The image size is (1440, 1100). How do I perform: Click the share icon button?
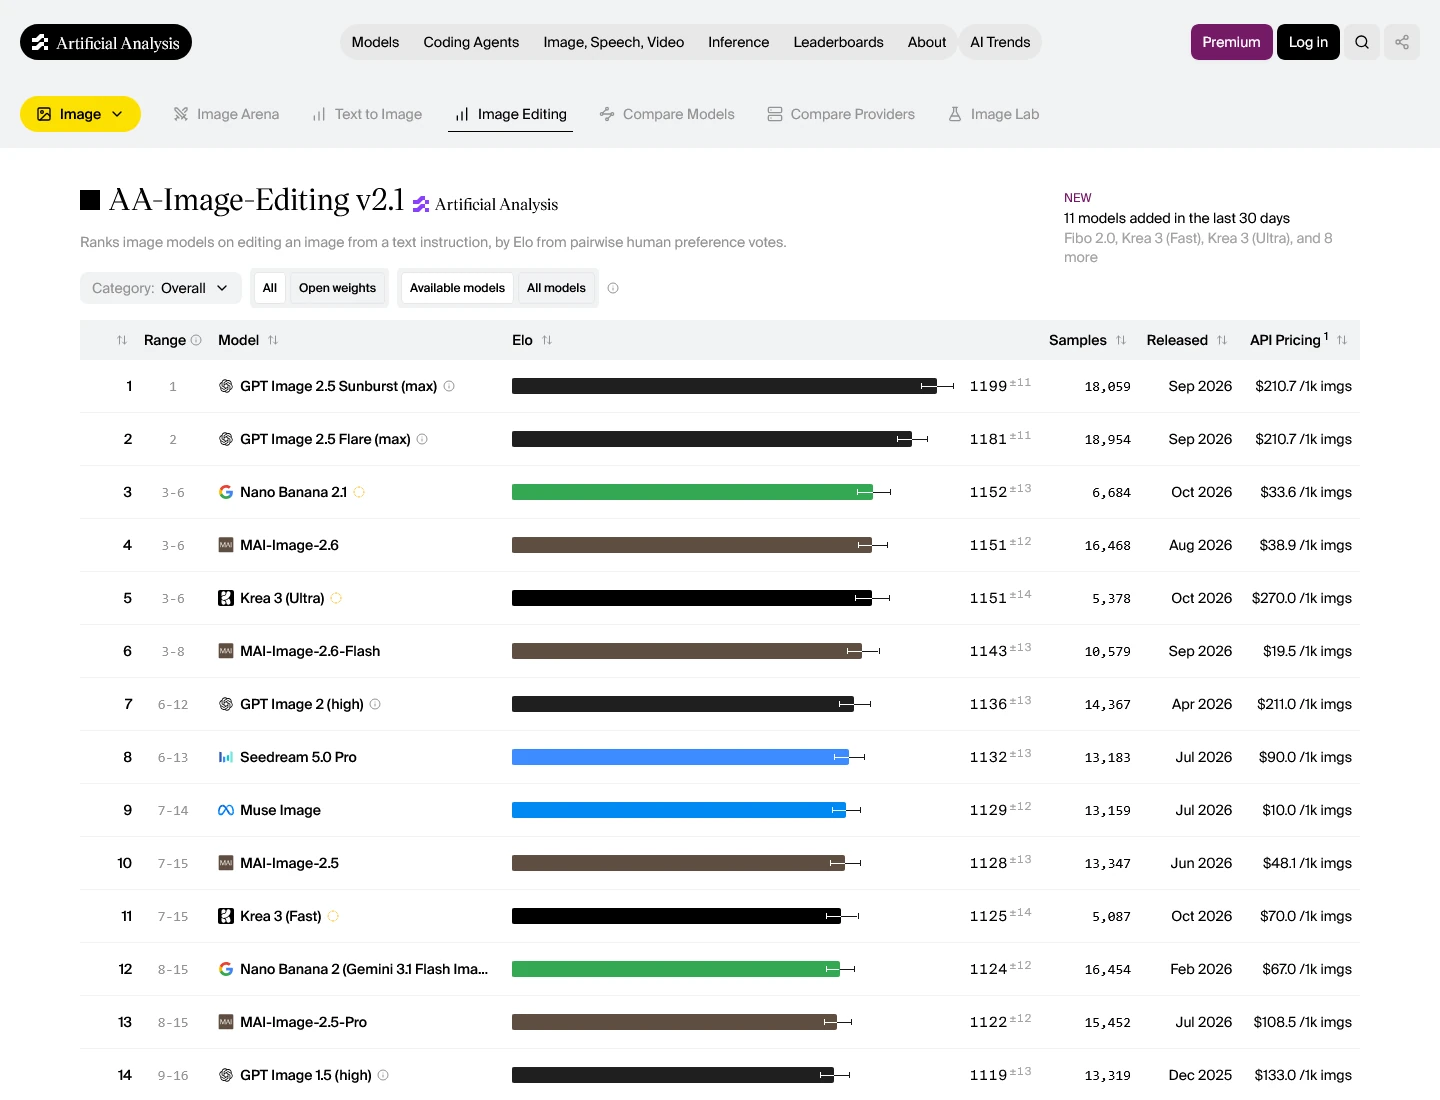(1402, 42)
